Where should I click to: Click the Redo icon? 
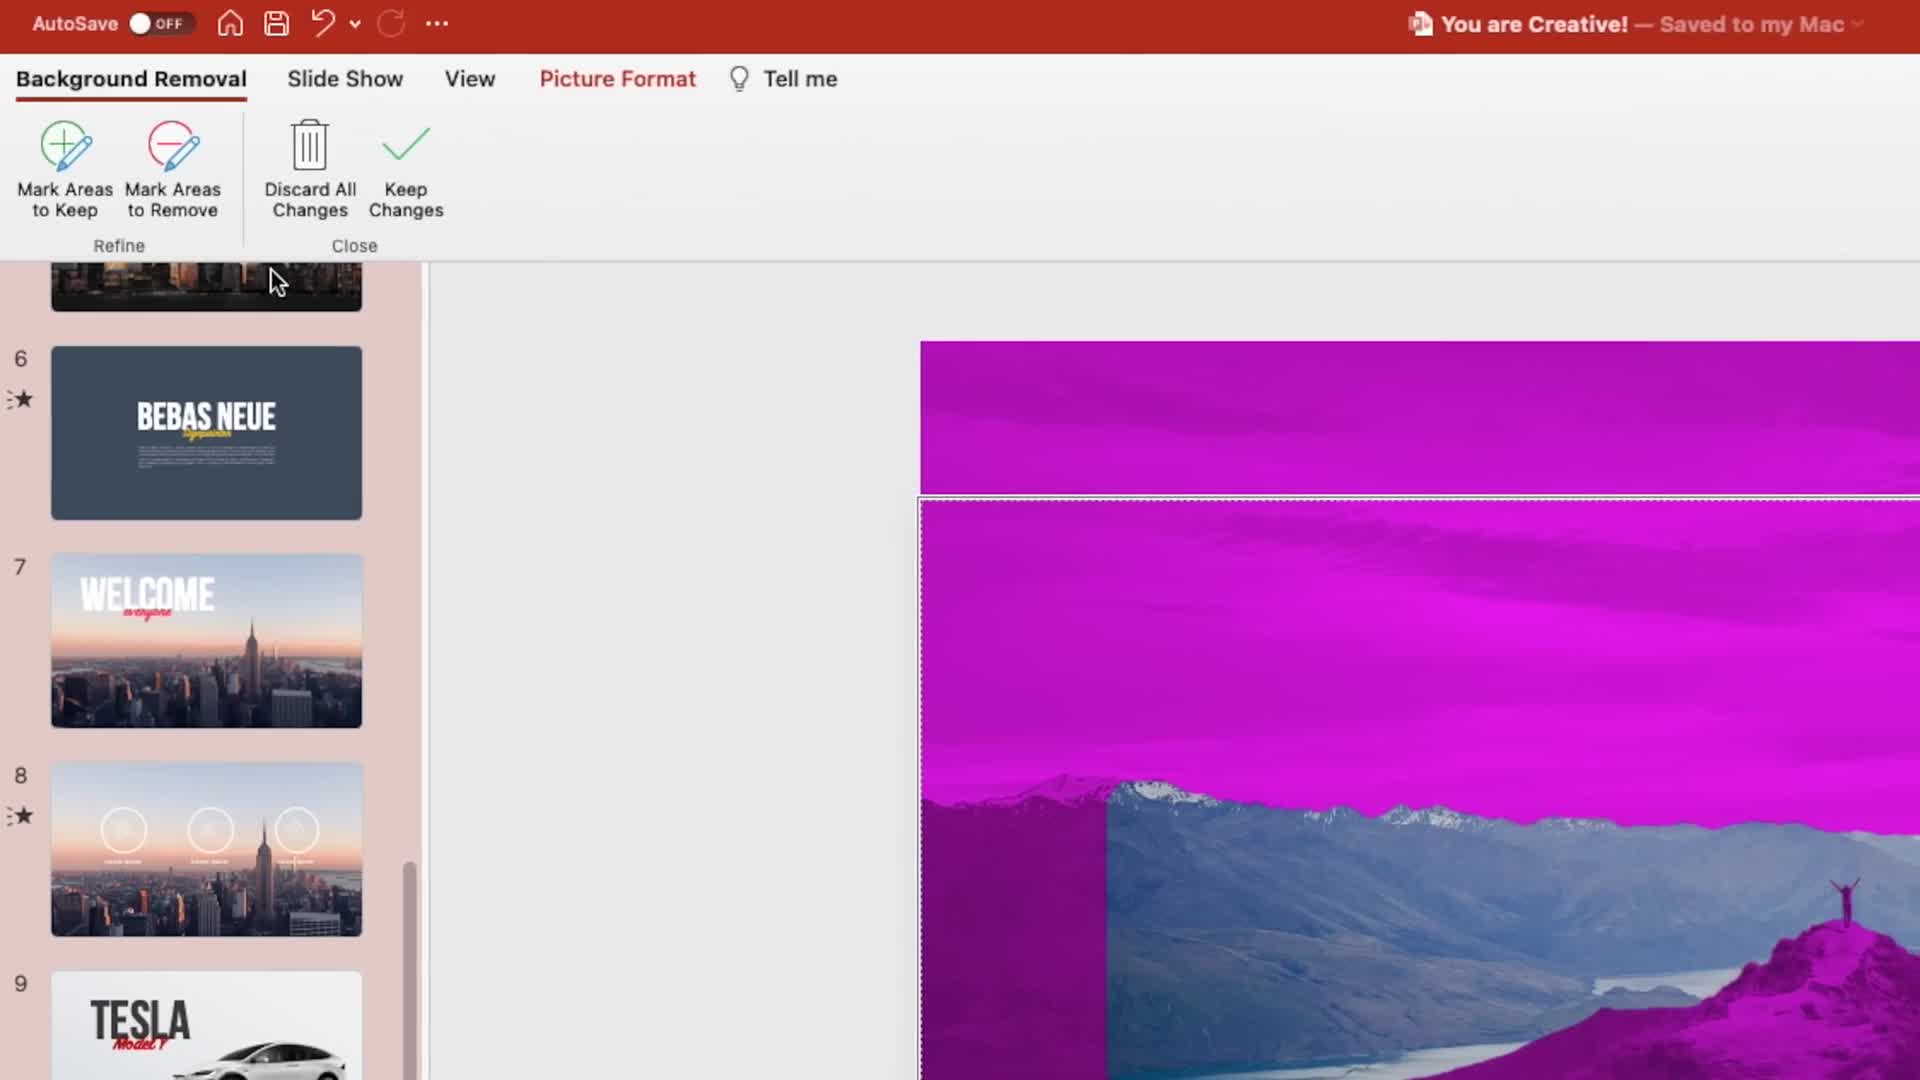391,24
